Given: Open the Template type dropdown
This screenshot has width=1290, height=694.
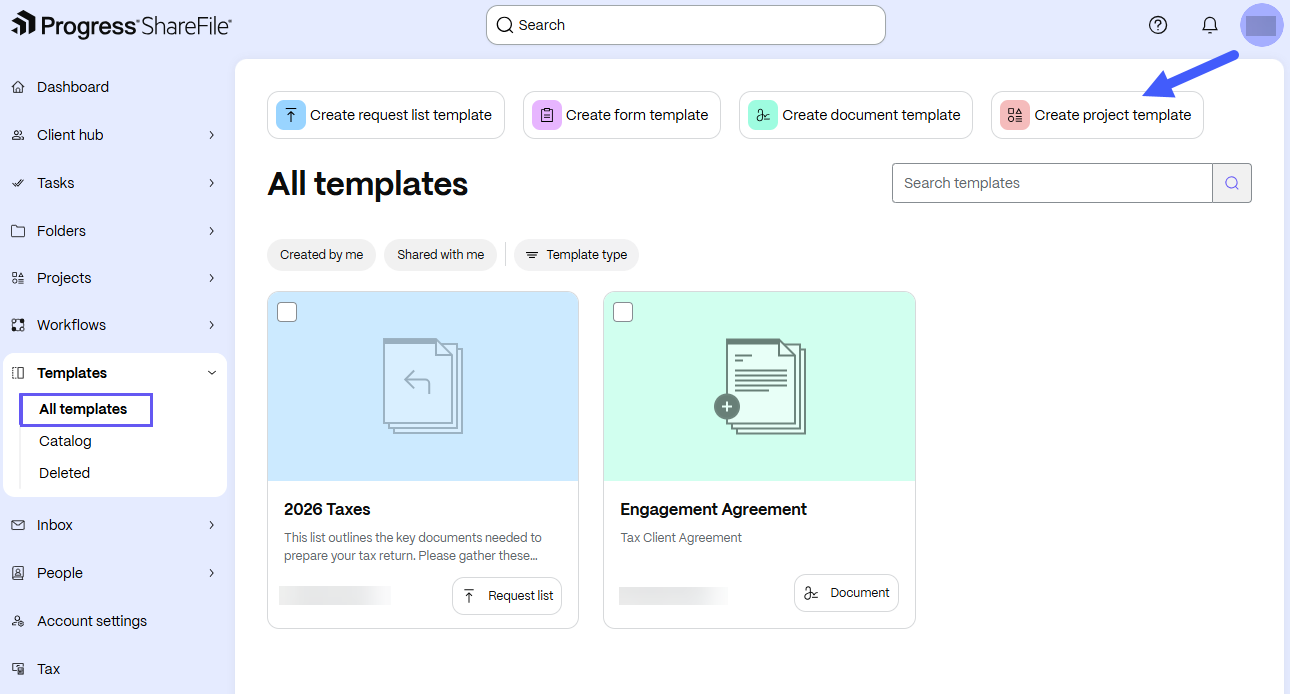Looking at the screenshot, I should pos(576,255).
